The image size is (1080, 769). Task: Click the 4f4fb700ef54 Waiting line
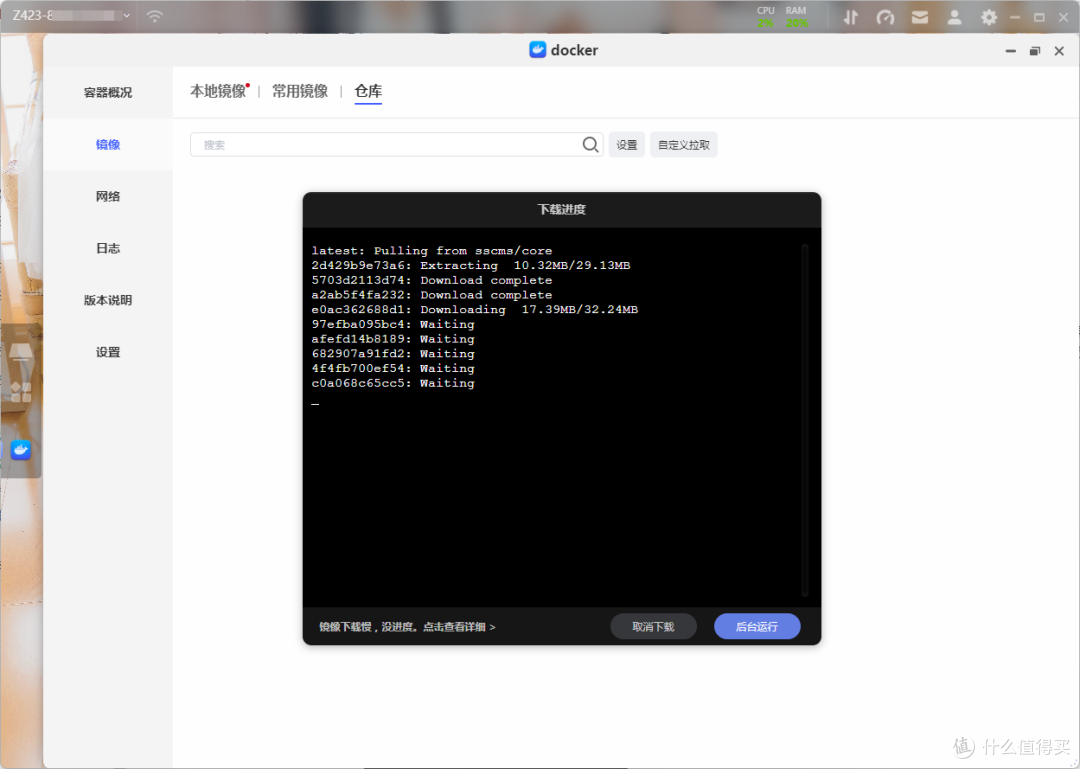tap(393, 369)
